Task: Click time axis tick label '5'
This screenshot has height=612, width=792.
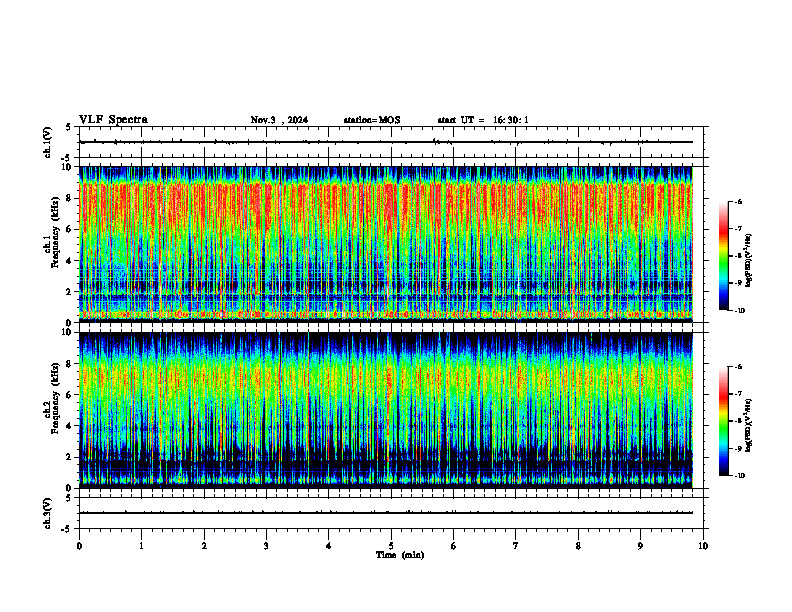Action: click(x=391, y=546)
